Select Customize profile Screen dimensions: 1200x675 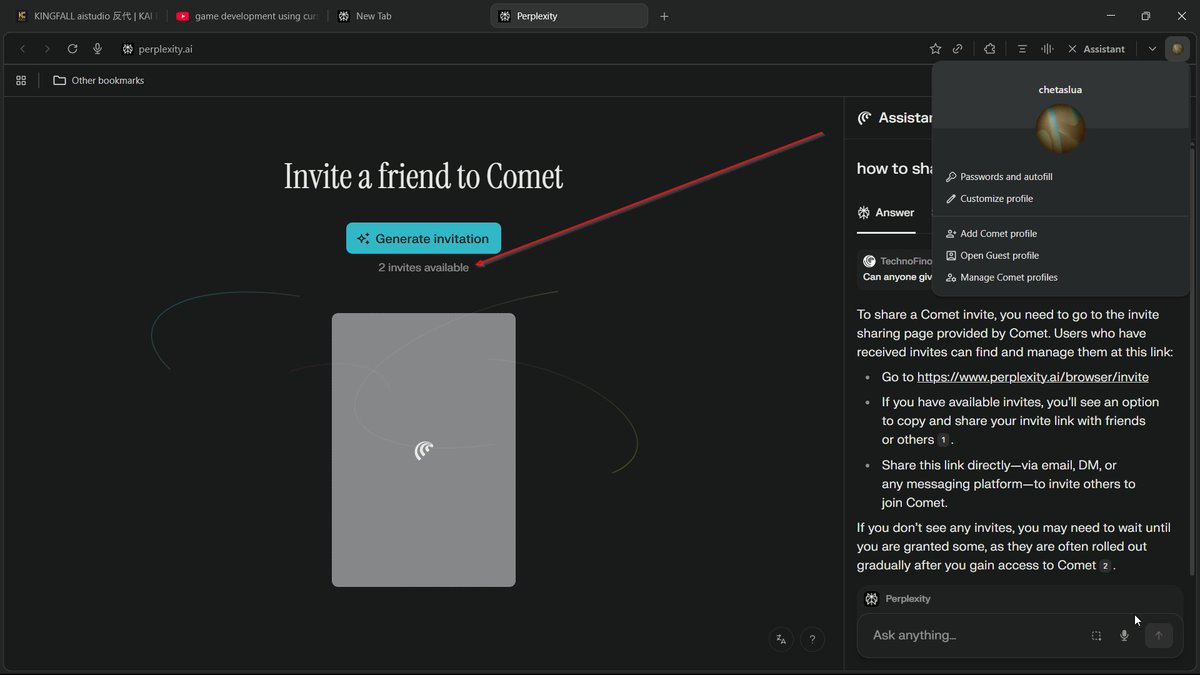(x=989, y=199)
